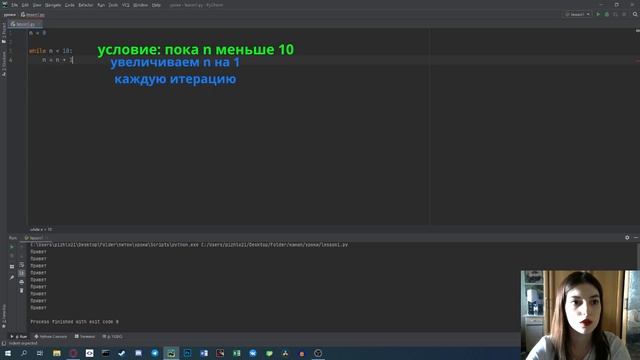Click the Rerun icon in Run panel
This screenshot has width=640, height=360.
point(12,247)
